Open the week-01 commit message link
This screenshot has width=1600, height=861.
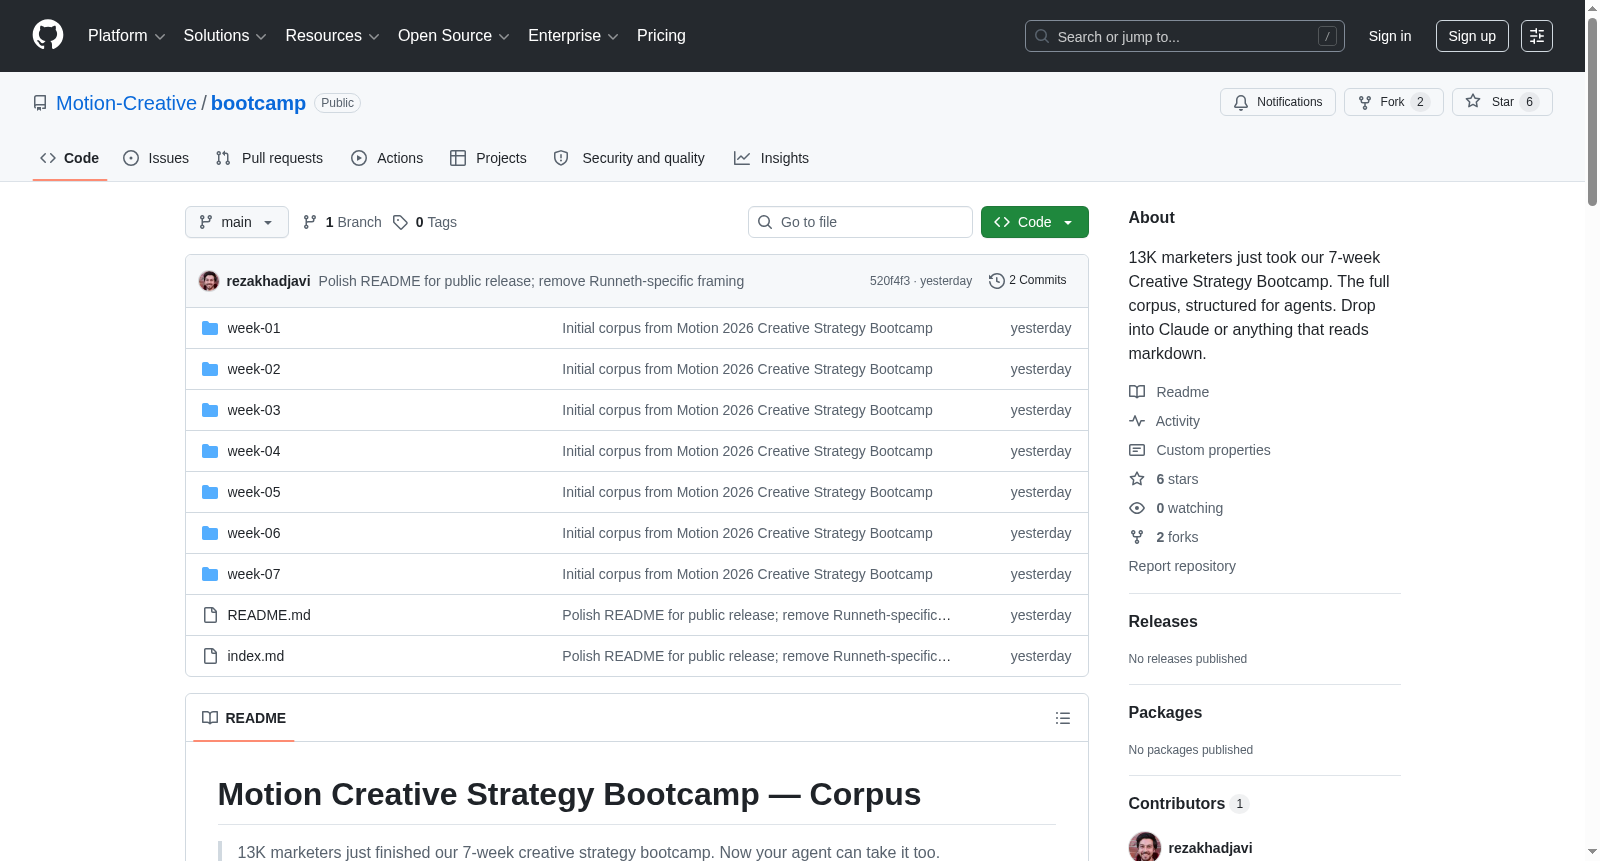point(747,328)
